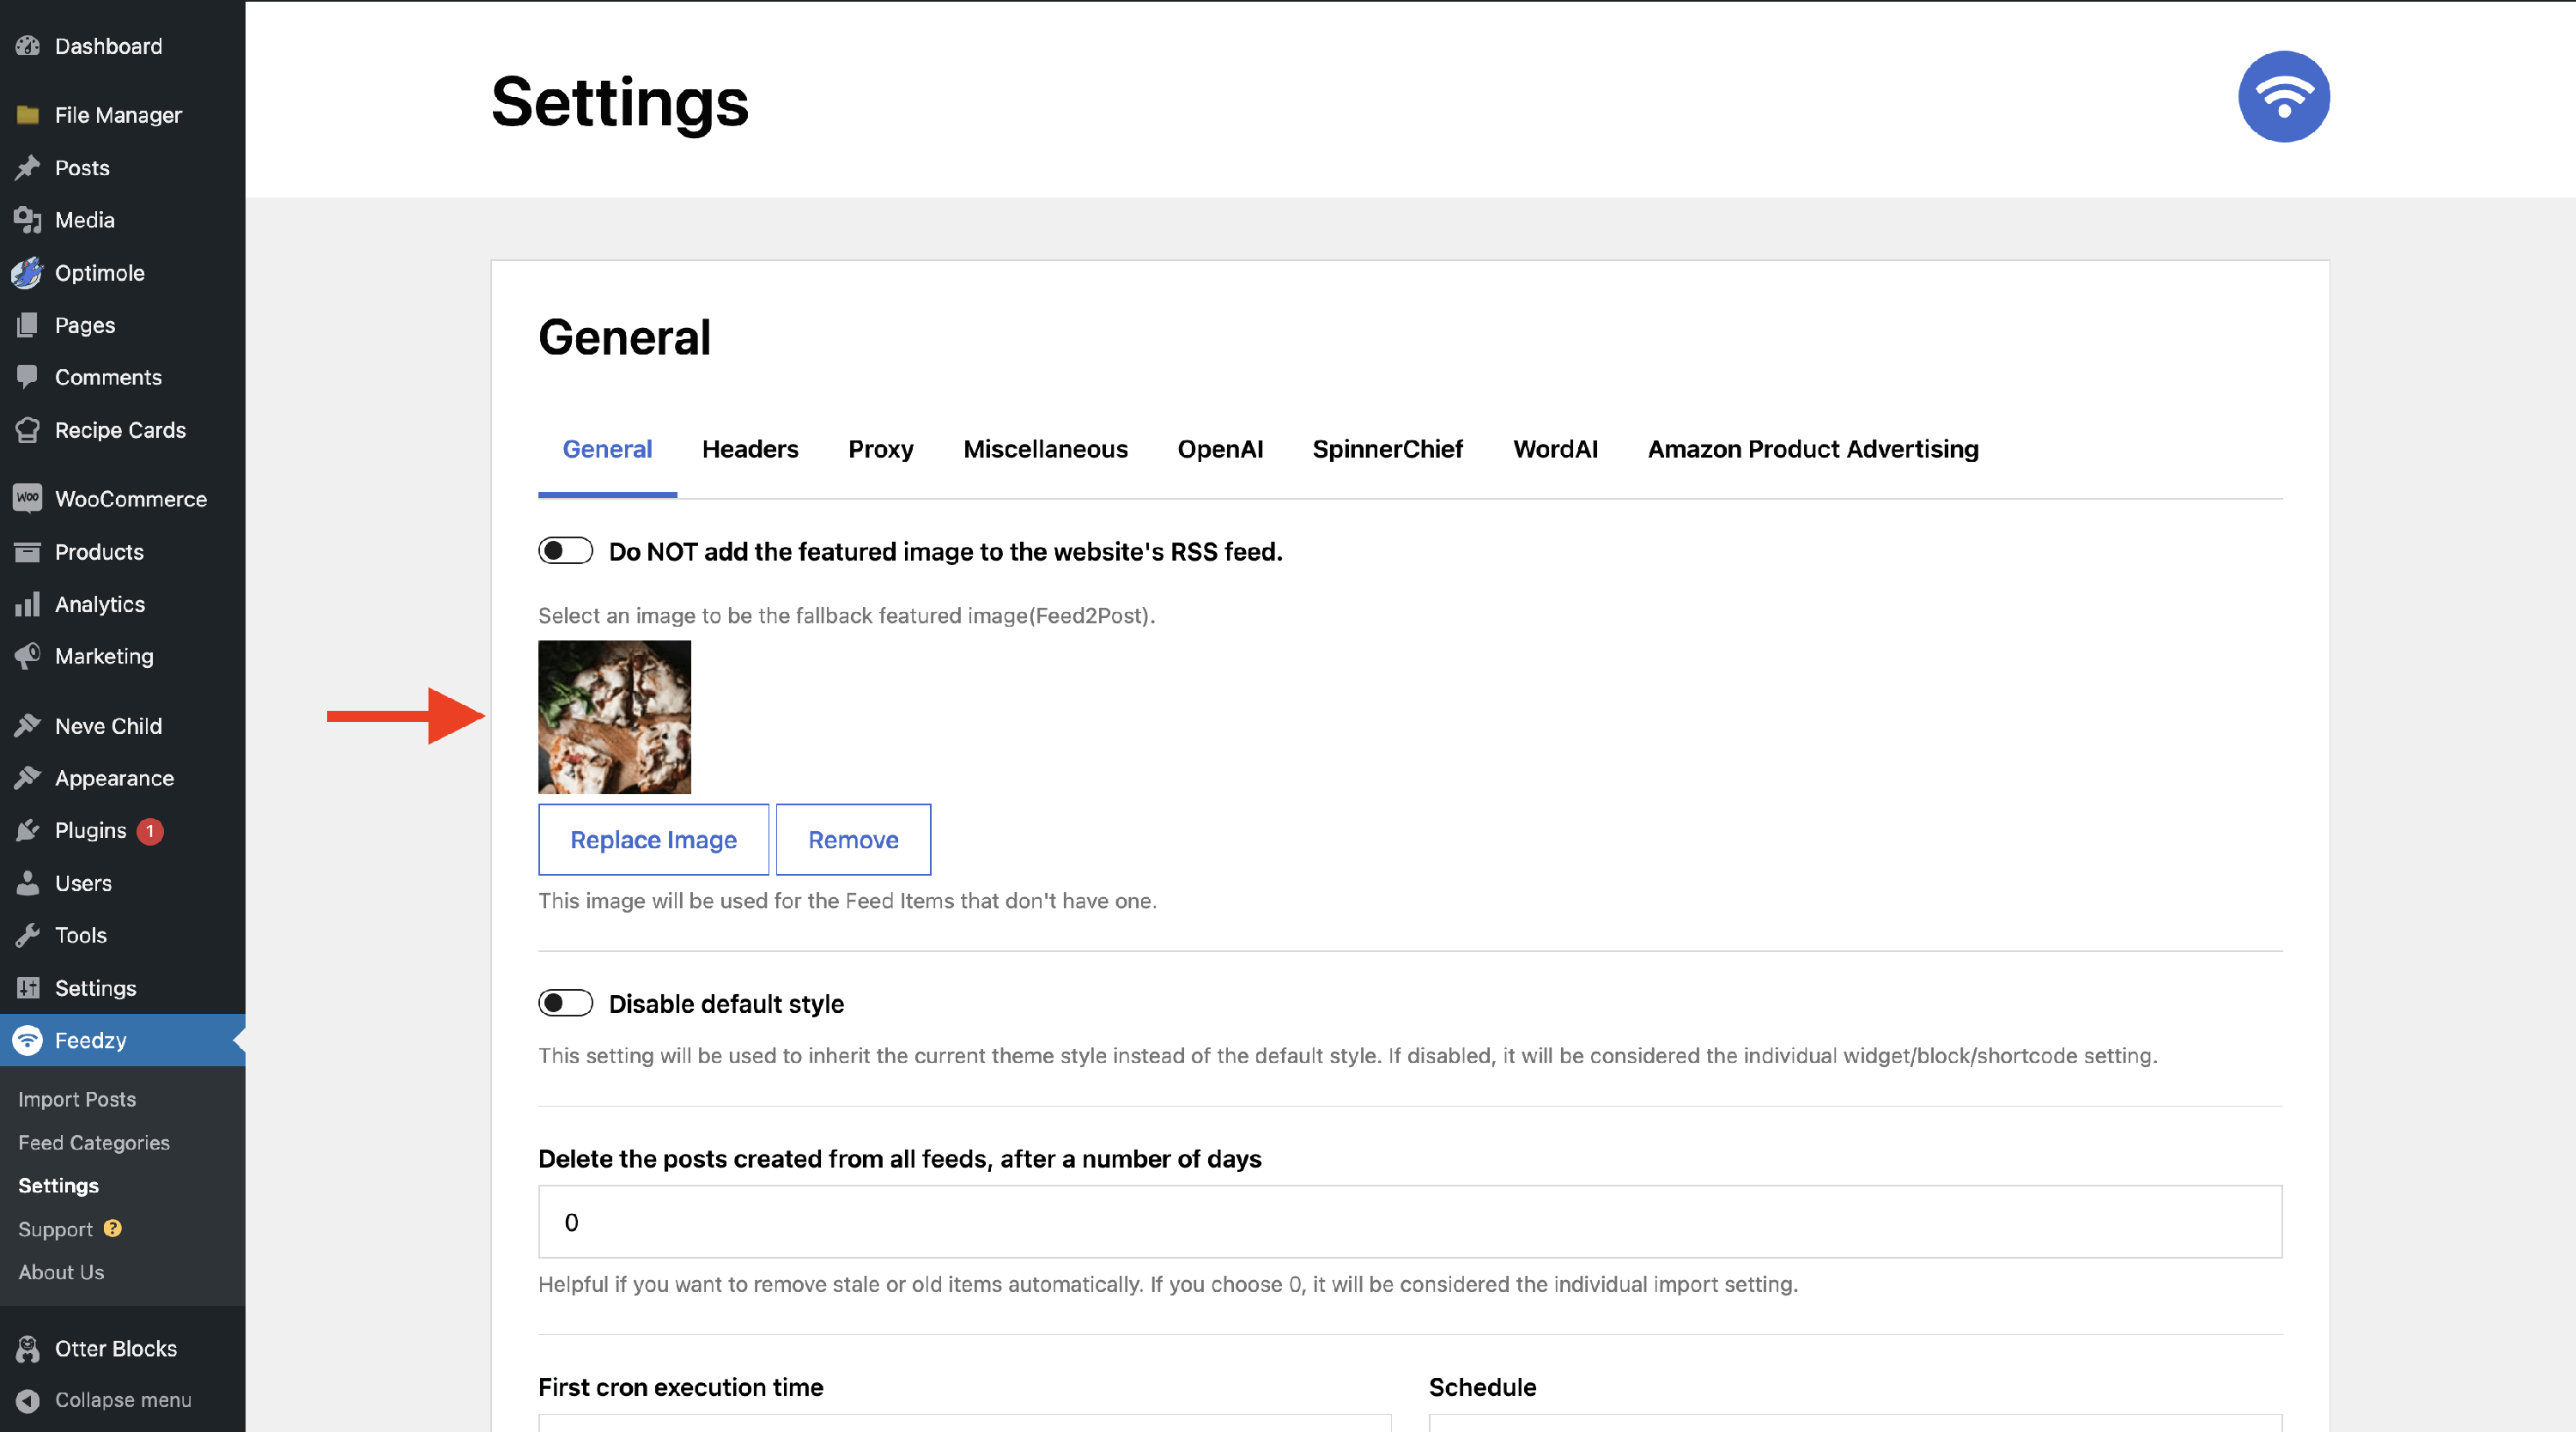Screen dimensions: 2576x1432
Task: Focus the delete posts days input field
Action: 1409,1222
